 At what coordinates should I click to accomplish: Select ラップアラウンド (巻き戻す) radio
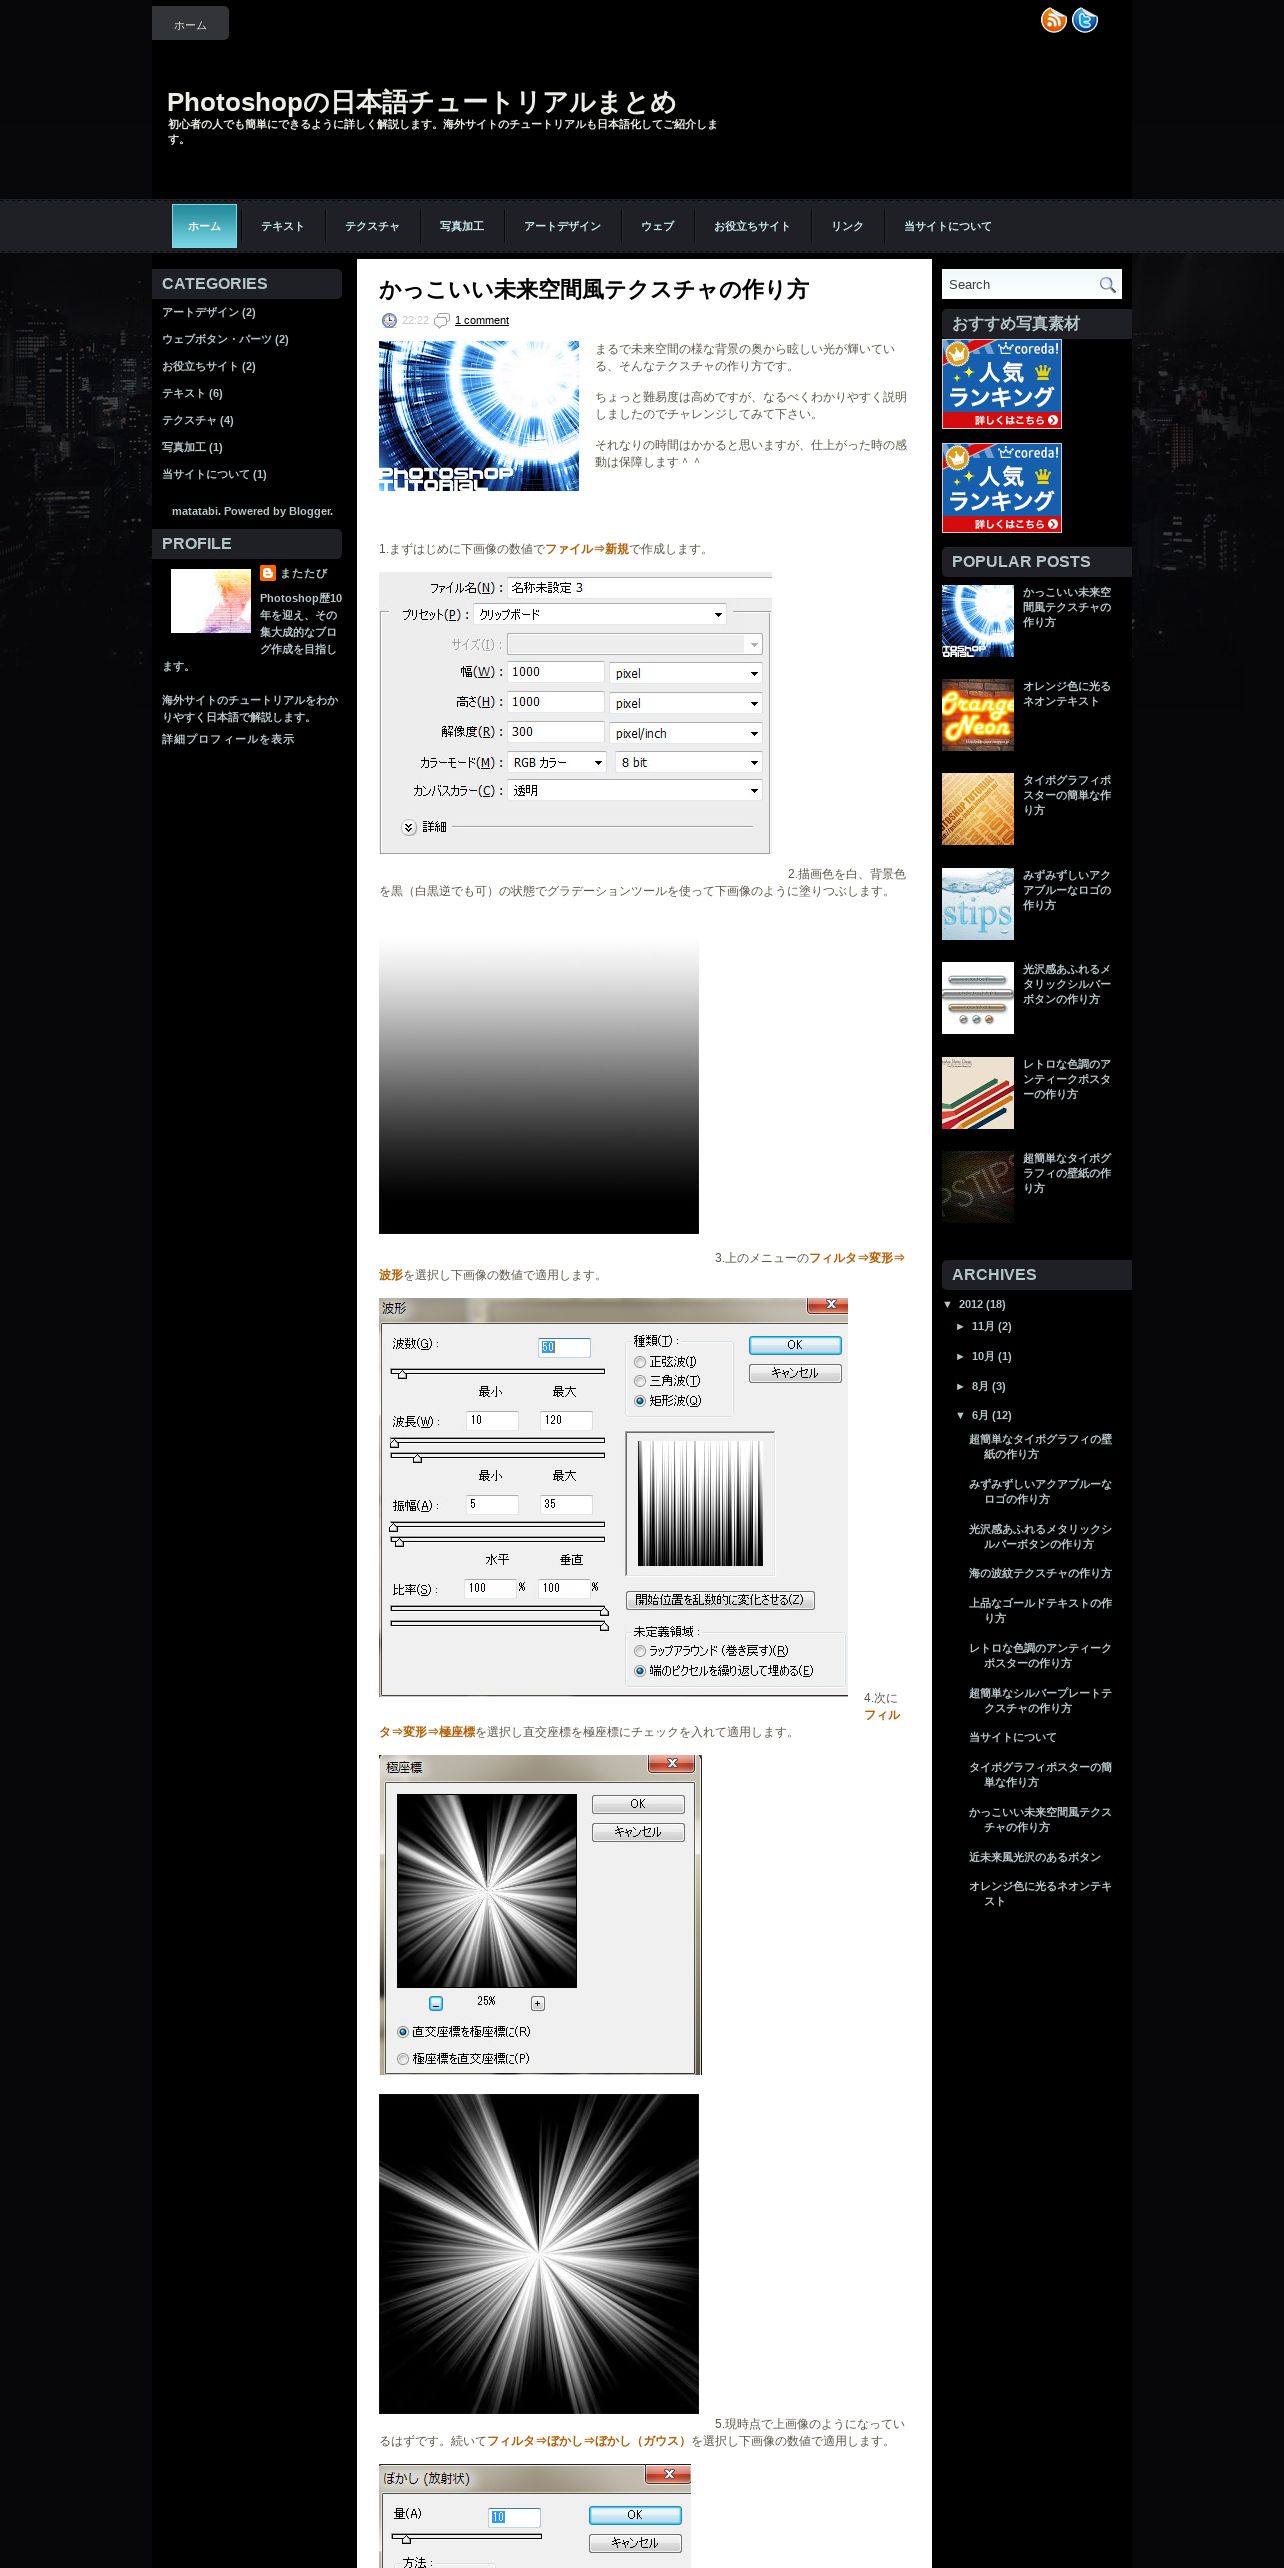(640, 1651)
